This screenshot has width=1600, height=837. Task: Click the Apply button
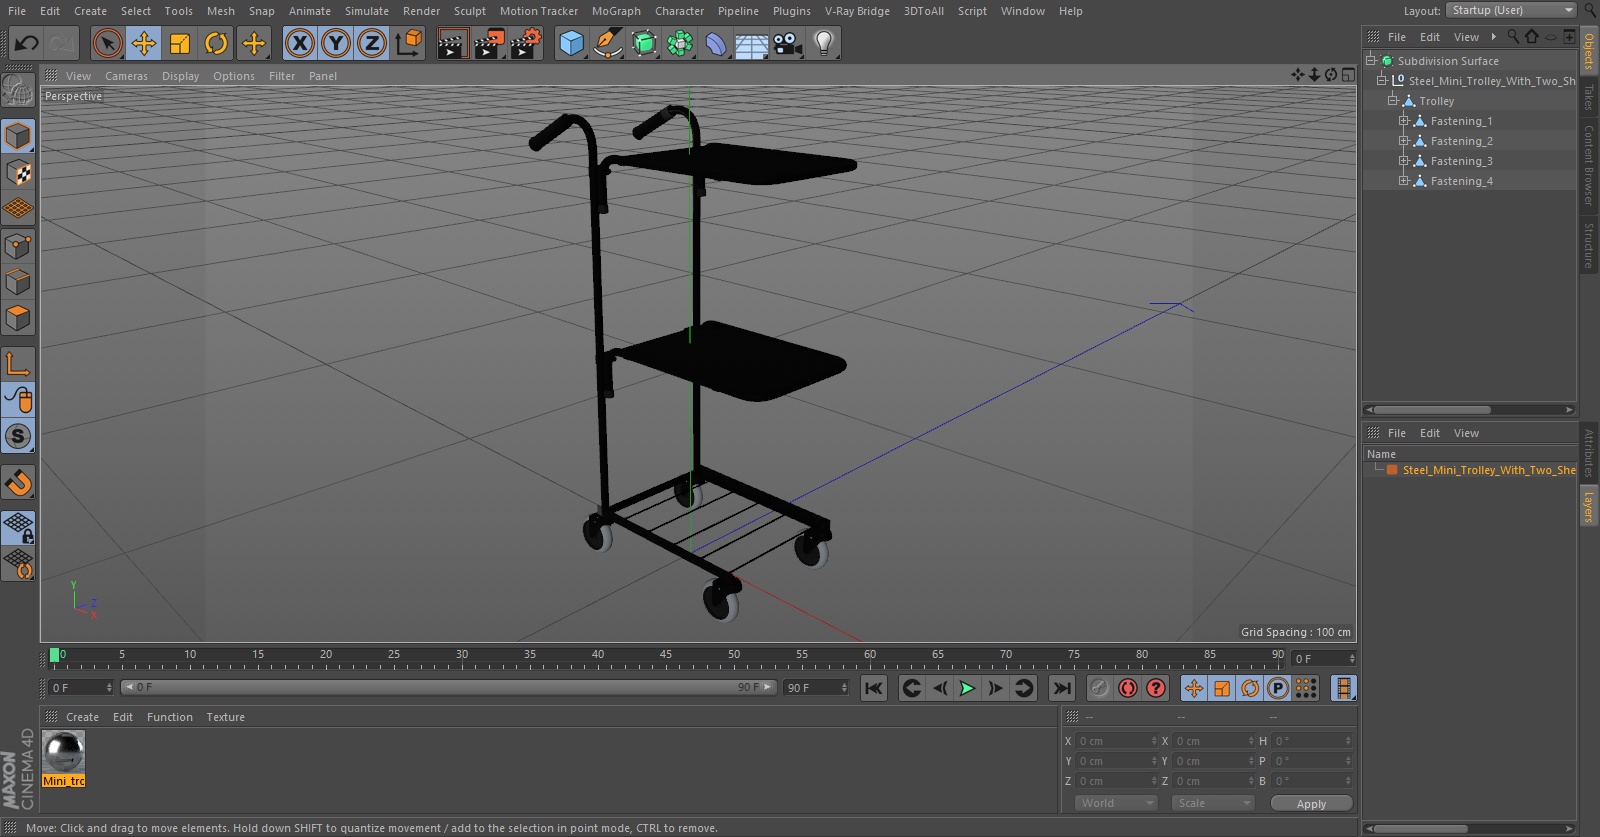coord(1311,803)
